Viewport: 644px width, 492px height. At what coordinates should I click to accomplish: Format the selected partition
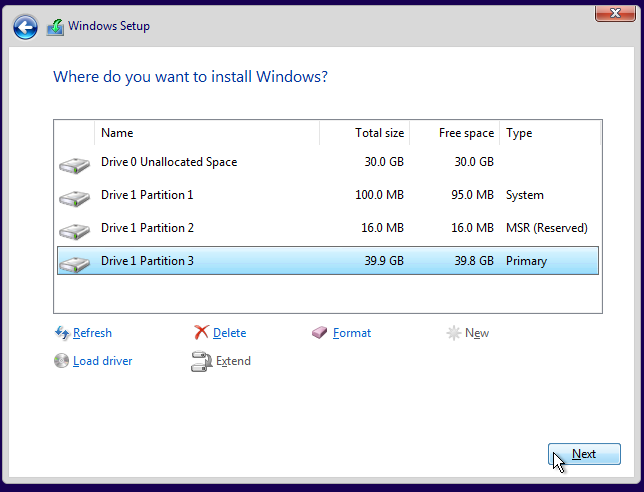352,333
